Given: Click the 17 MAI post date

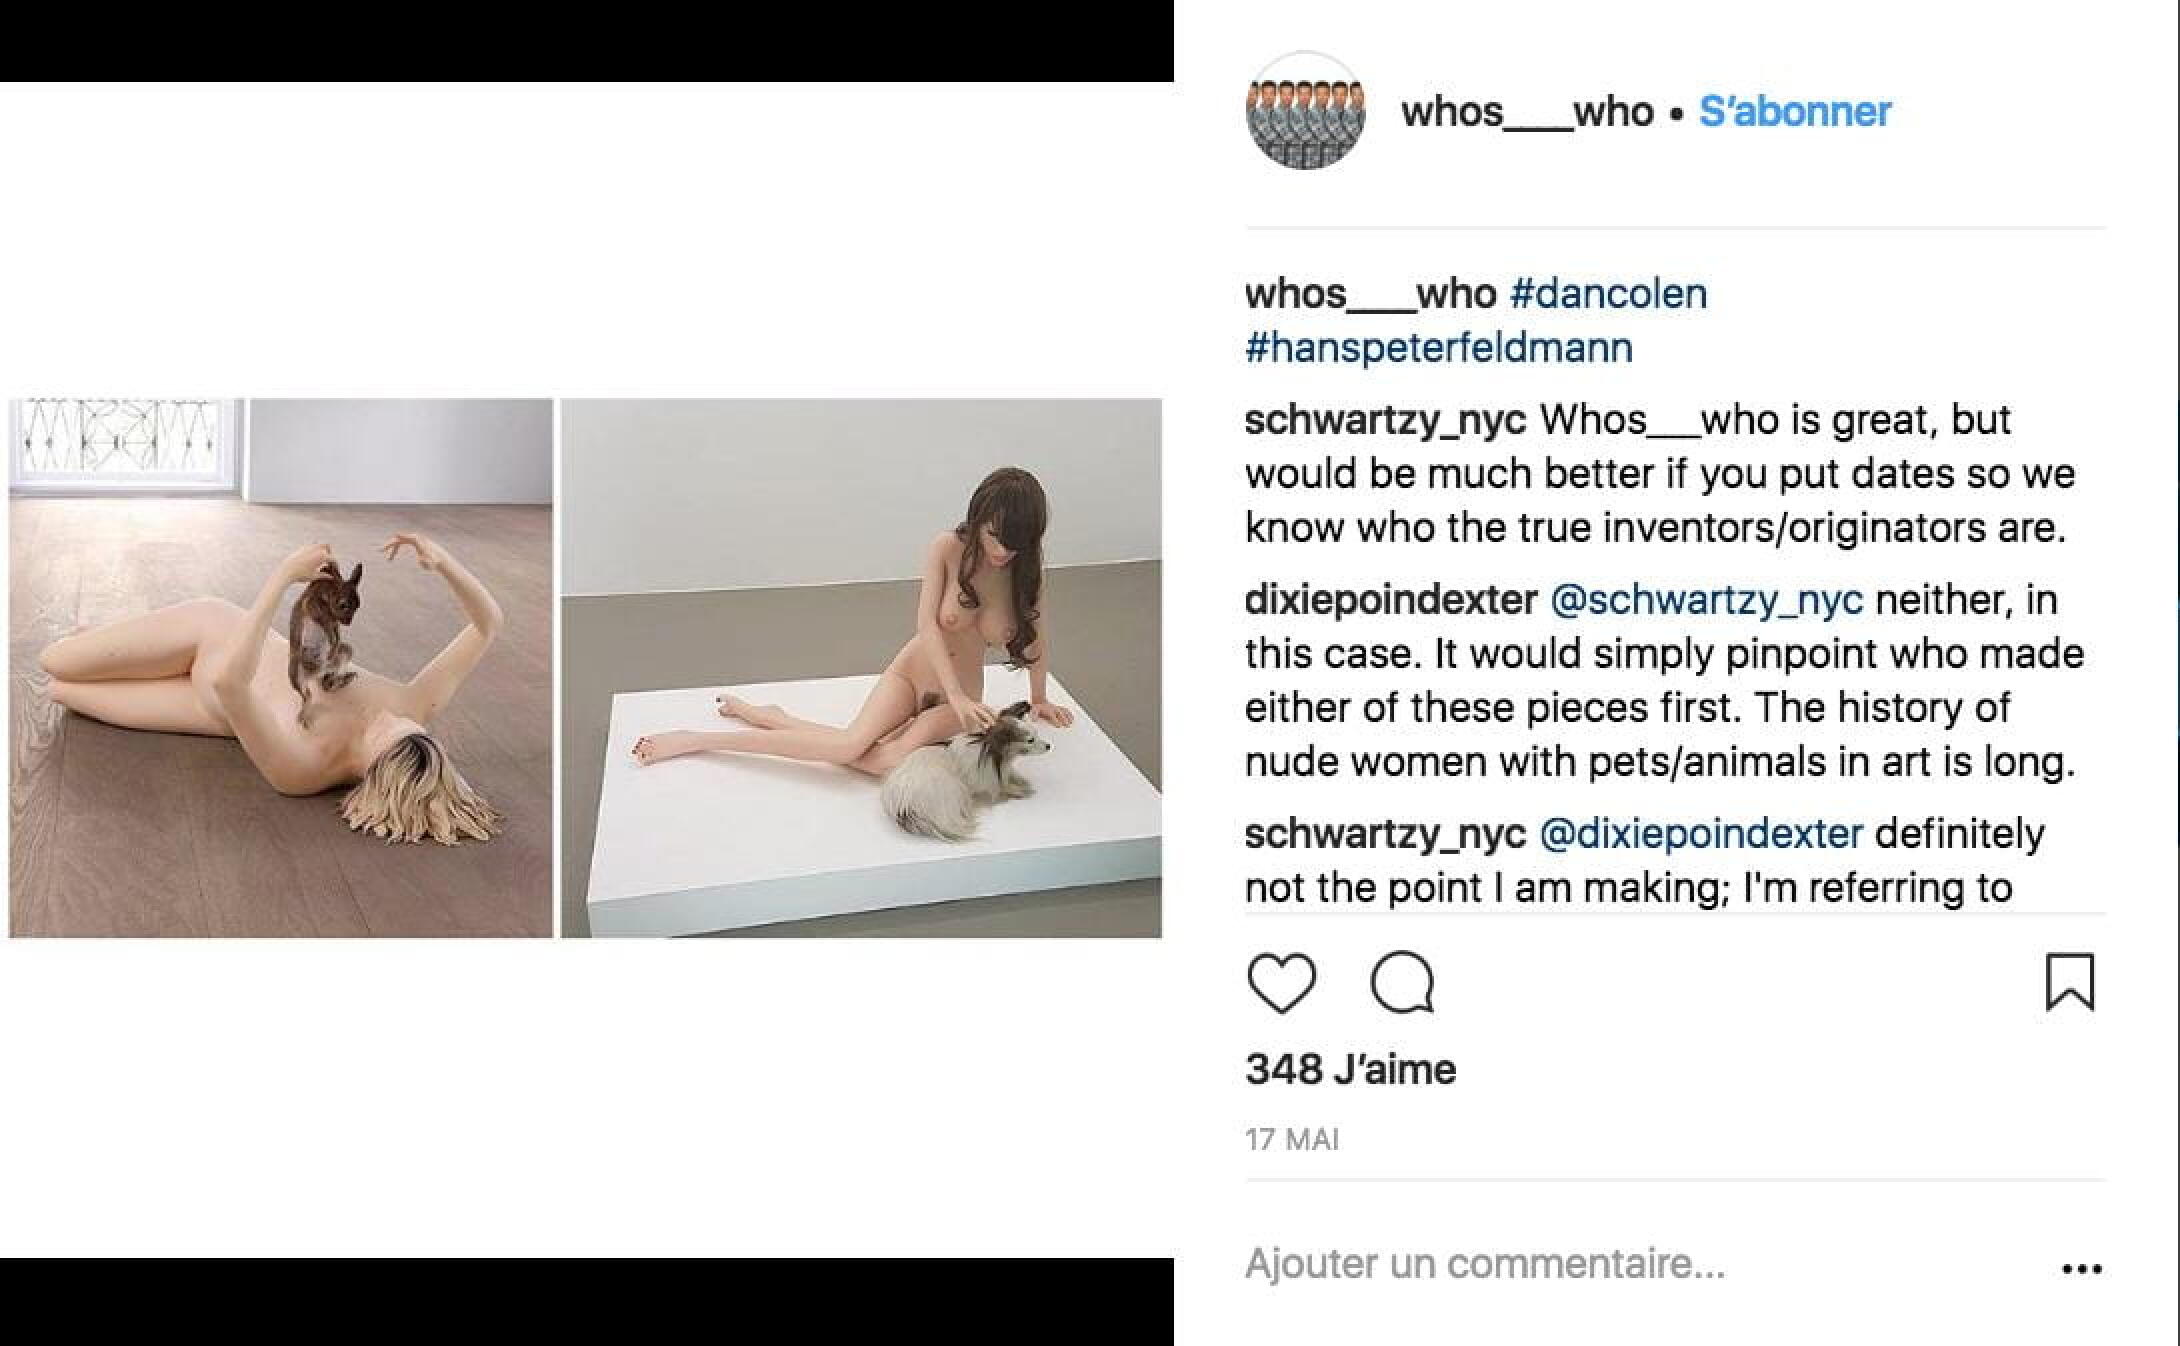Looking at the screenshot, I should (1292, 1140).
